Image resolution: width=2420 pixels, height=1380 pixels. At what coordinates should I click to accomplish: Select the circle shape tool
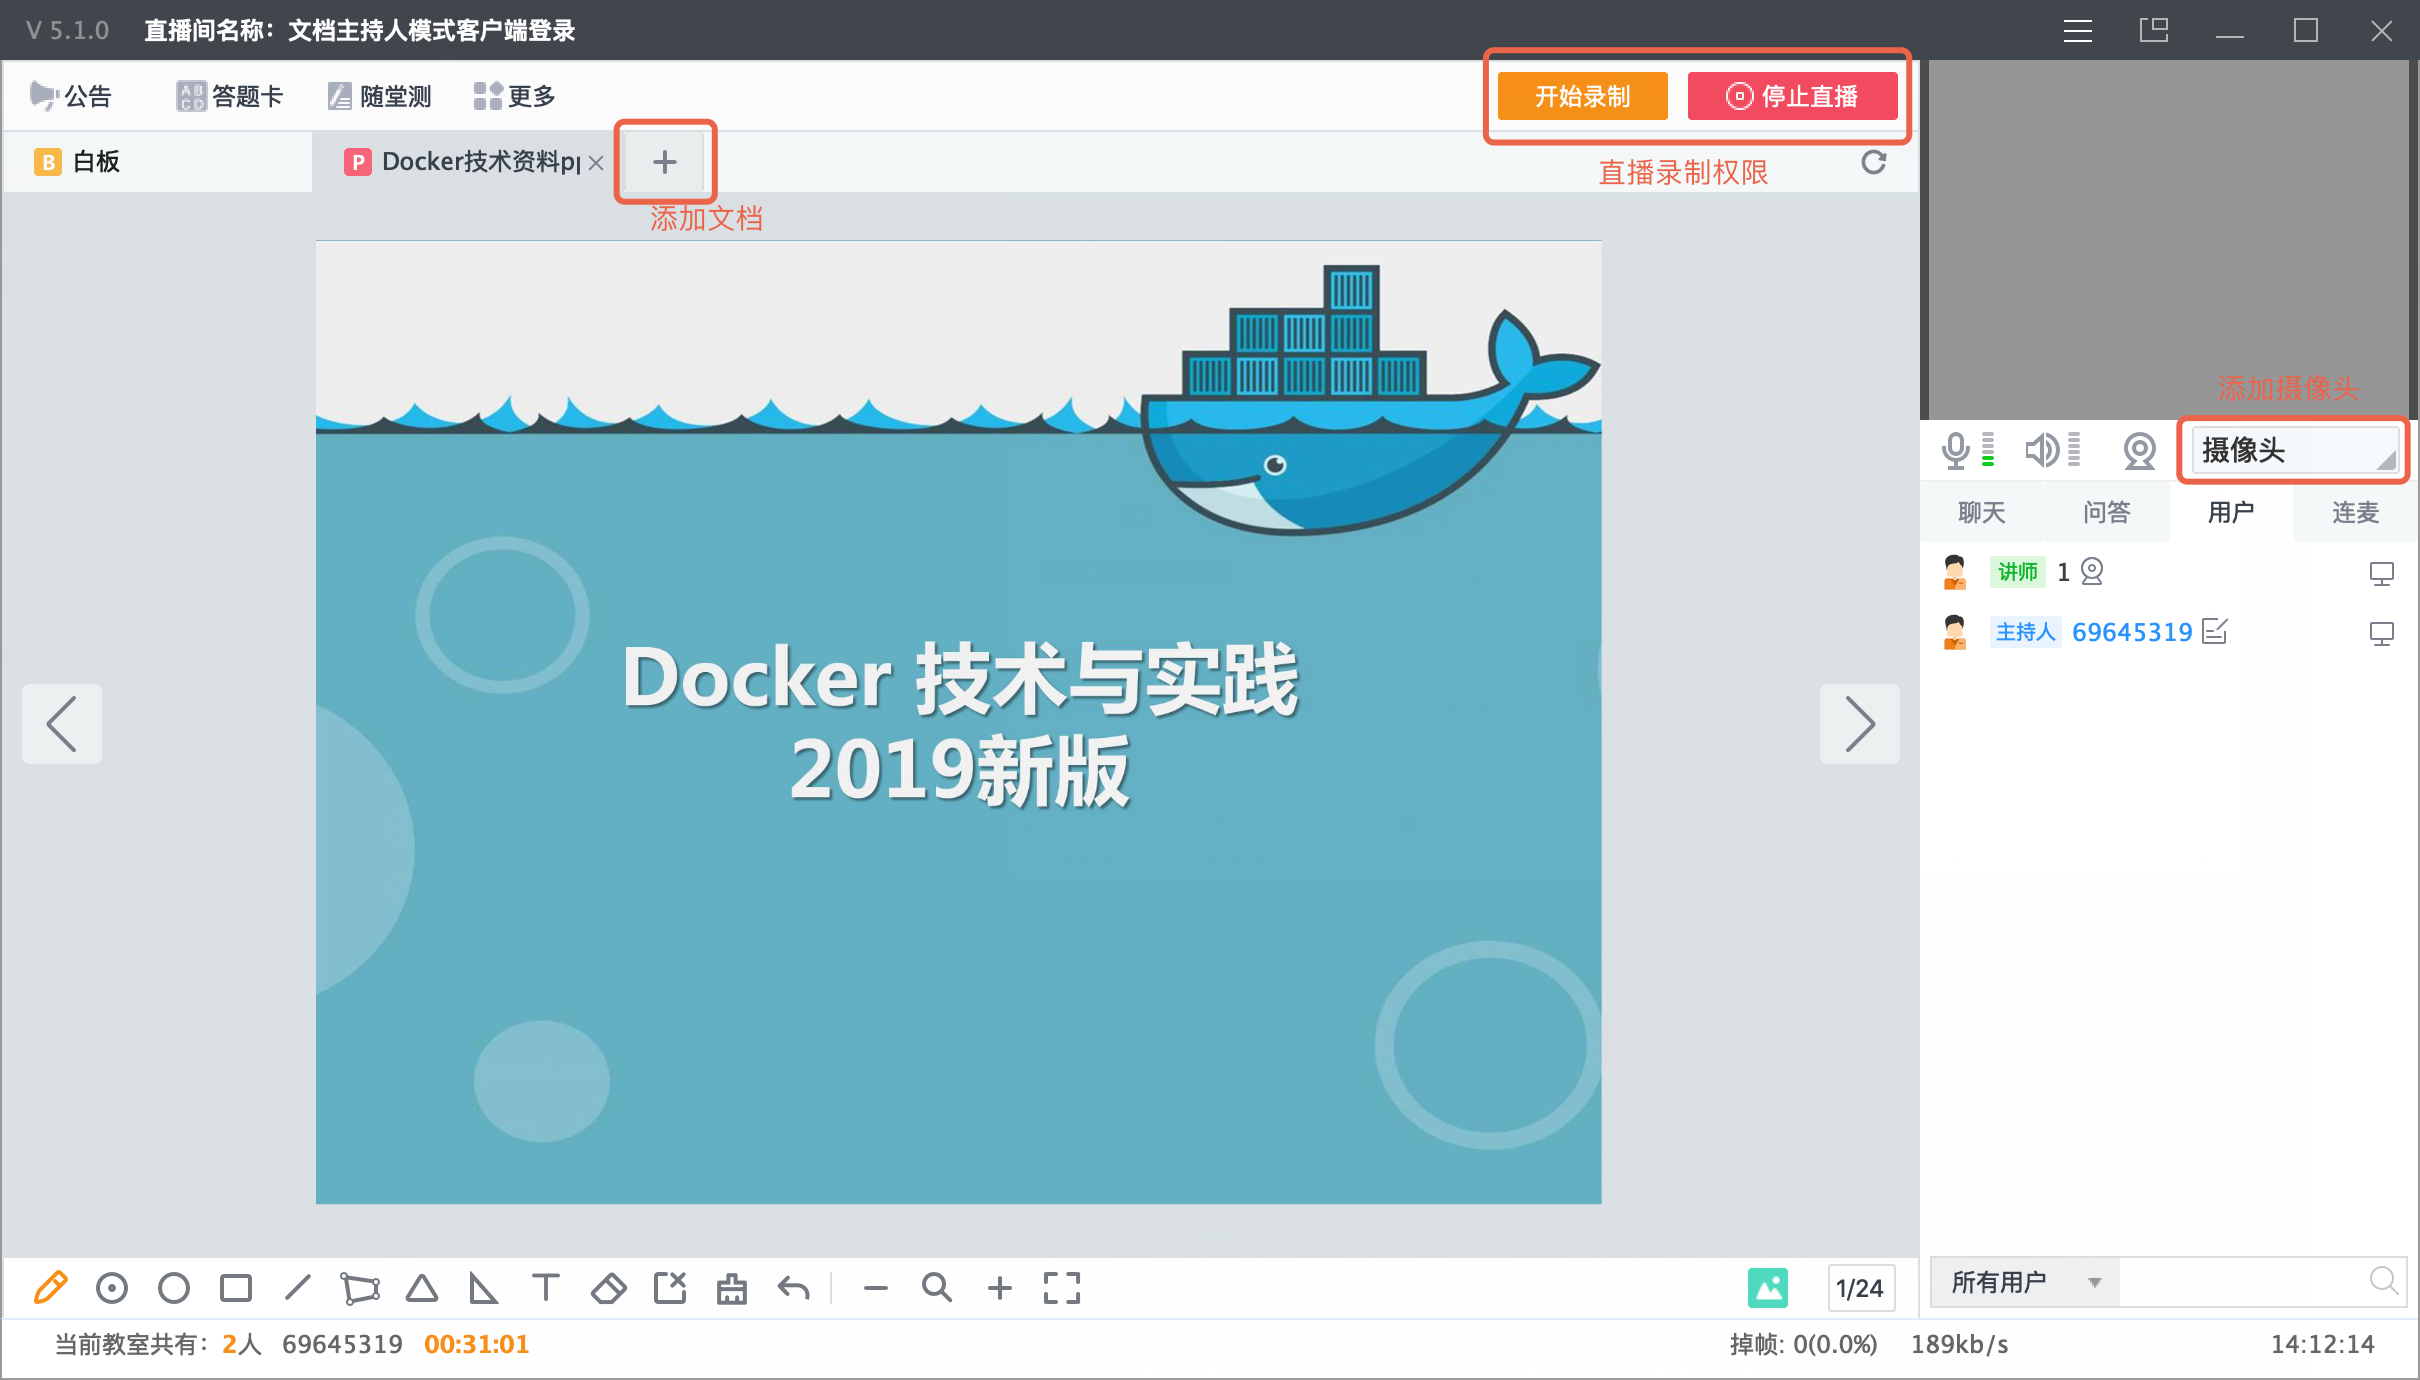[174, 1288]
